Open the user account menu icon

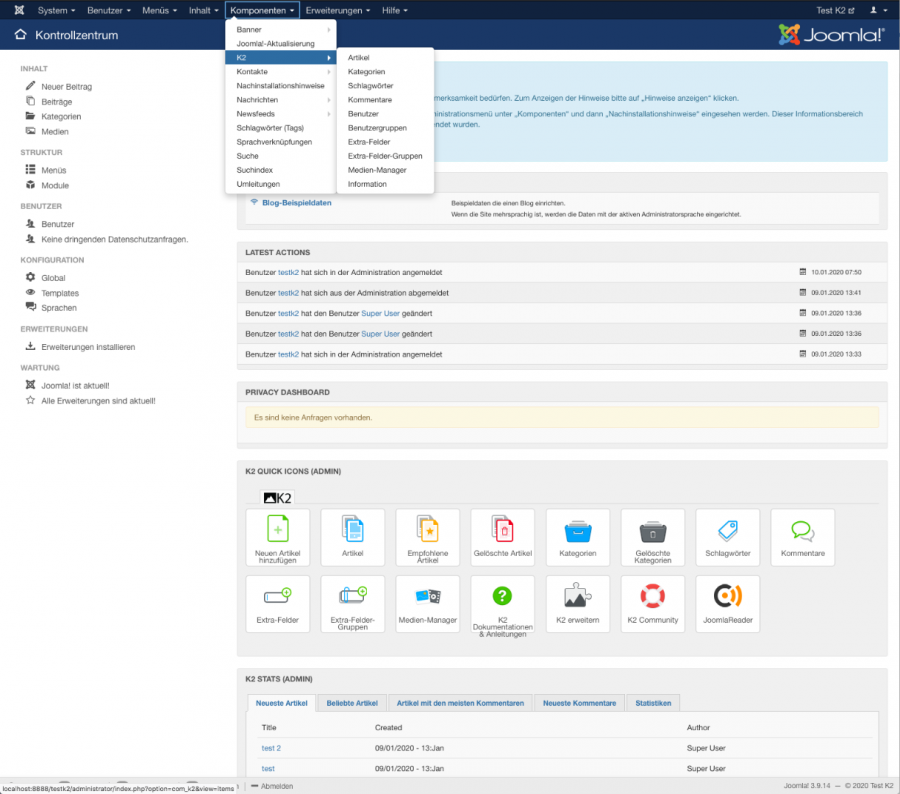[878, 10]
